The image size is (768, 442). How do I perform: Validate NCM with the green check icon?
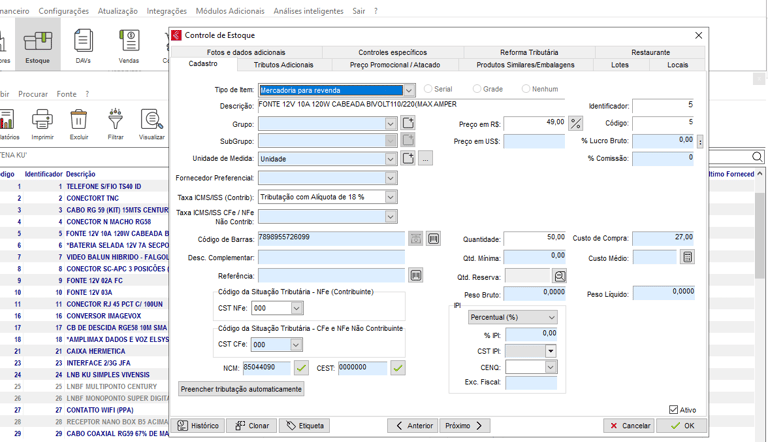click(x=302, y=368)
